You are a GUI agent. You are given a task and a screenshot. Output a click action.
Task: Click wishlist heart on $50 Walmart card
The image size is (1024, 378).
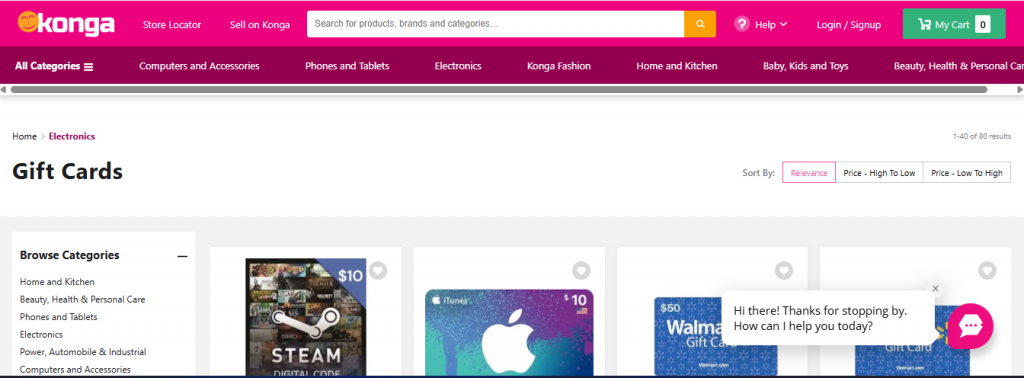pyautogui.click(x=784, y=270)
